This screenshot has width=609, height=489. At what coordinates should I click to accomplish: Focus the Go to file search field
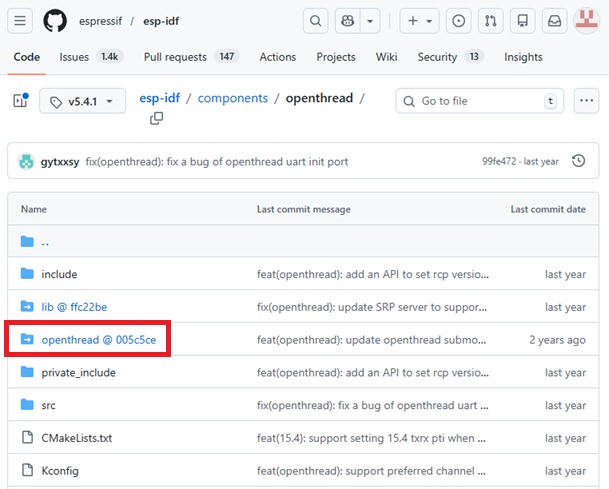(x=480, y=101)
